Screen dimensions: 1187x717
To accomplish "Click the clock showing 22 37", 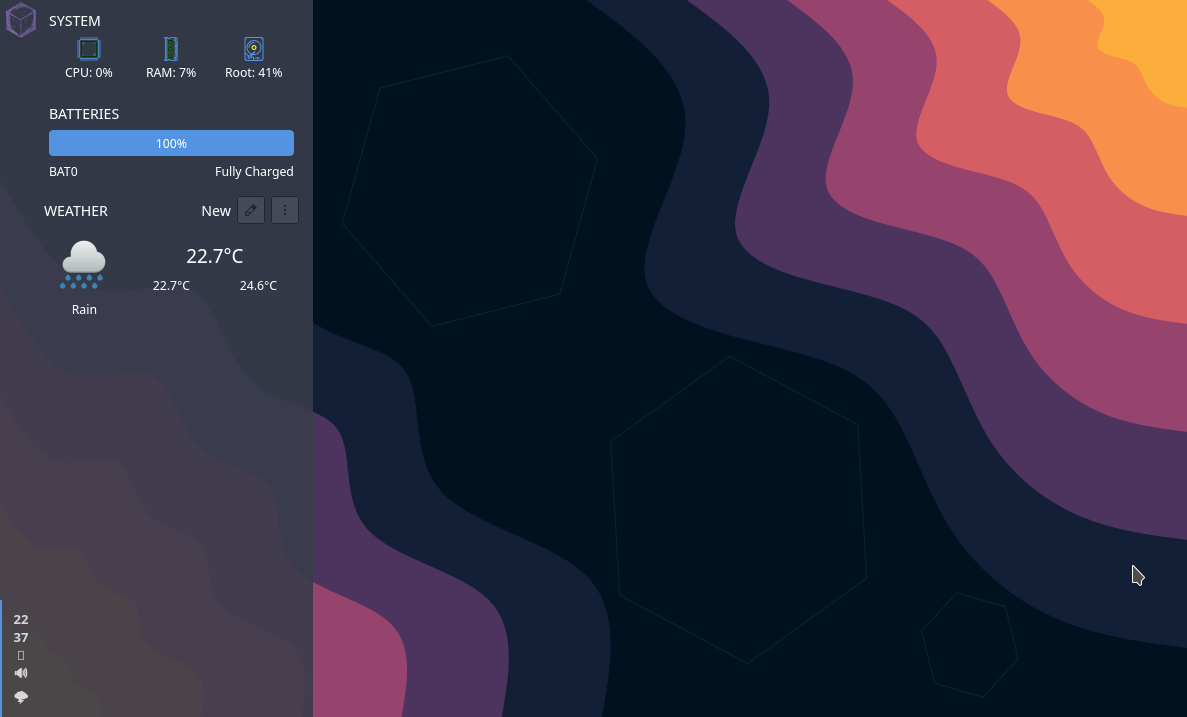I will pos(20,628).
